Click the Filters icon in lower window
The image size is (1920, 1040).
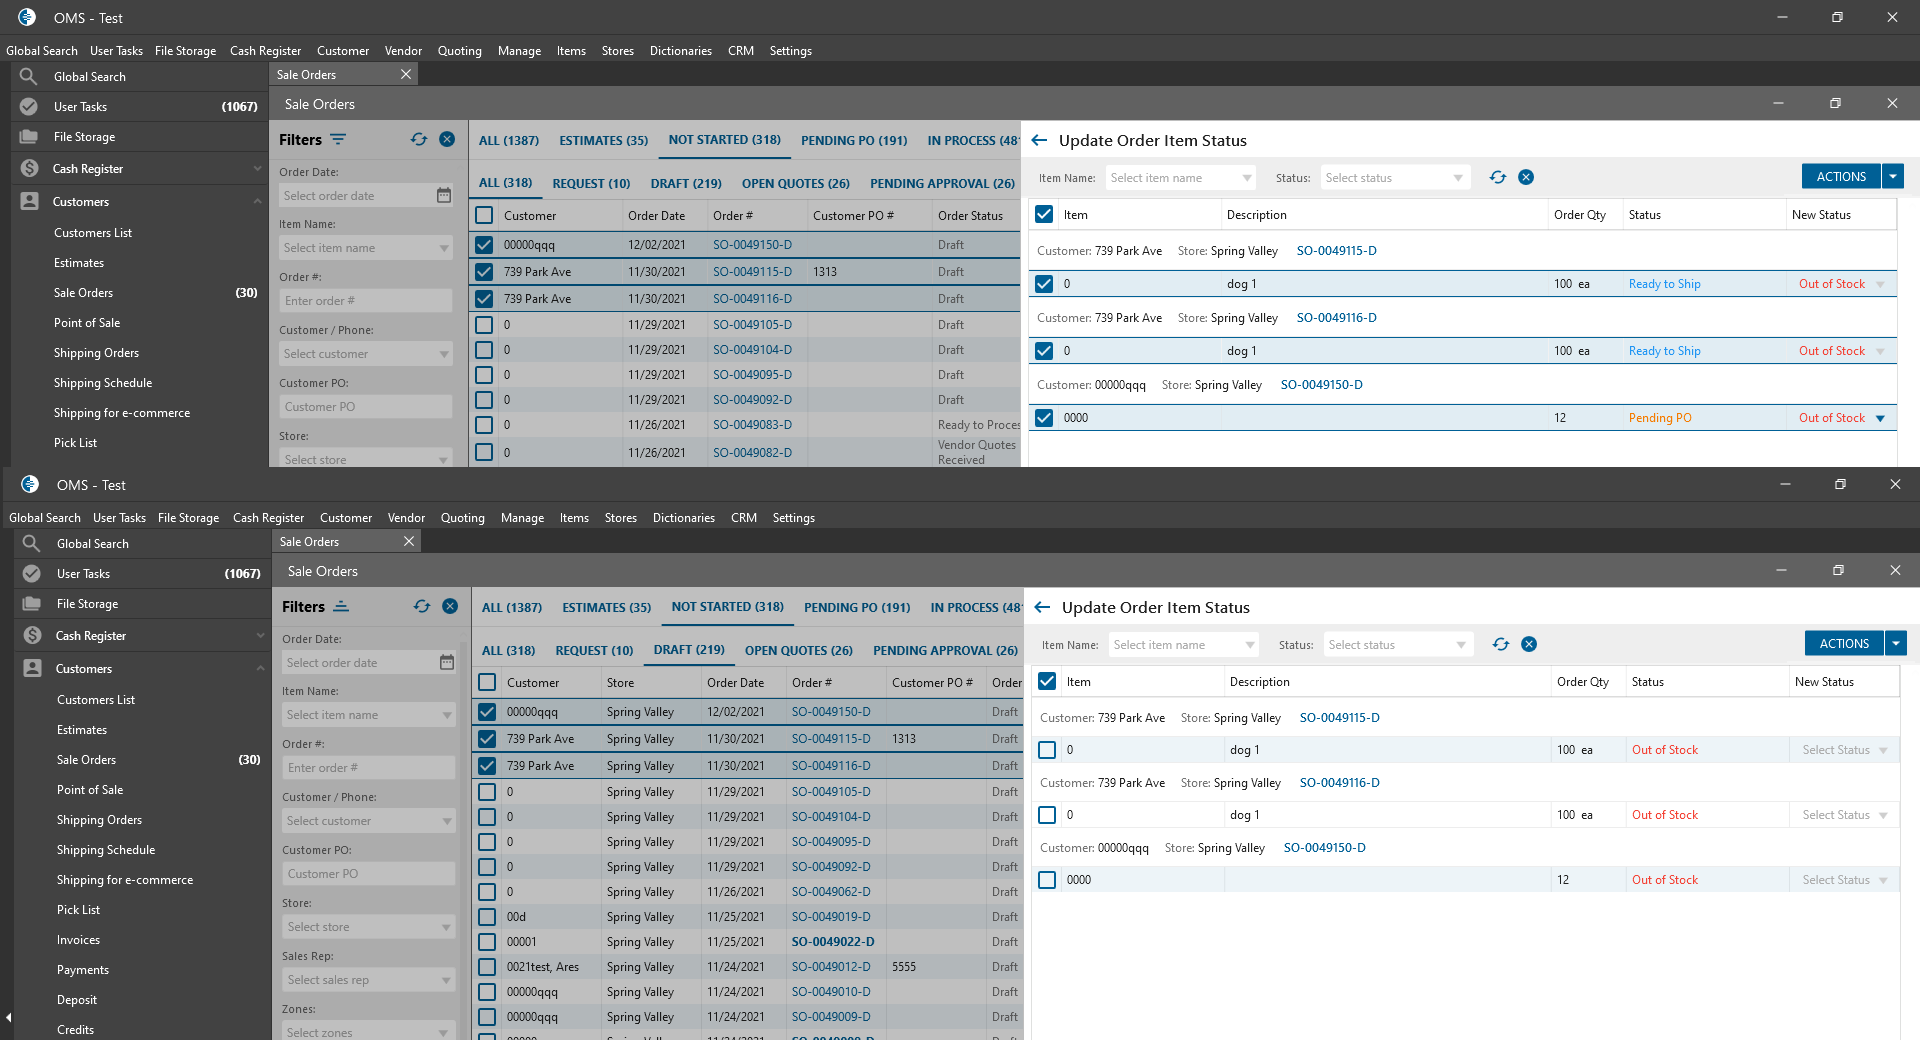[341, 606]
